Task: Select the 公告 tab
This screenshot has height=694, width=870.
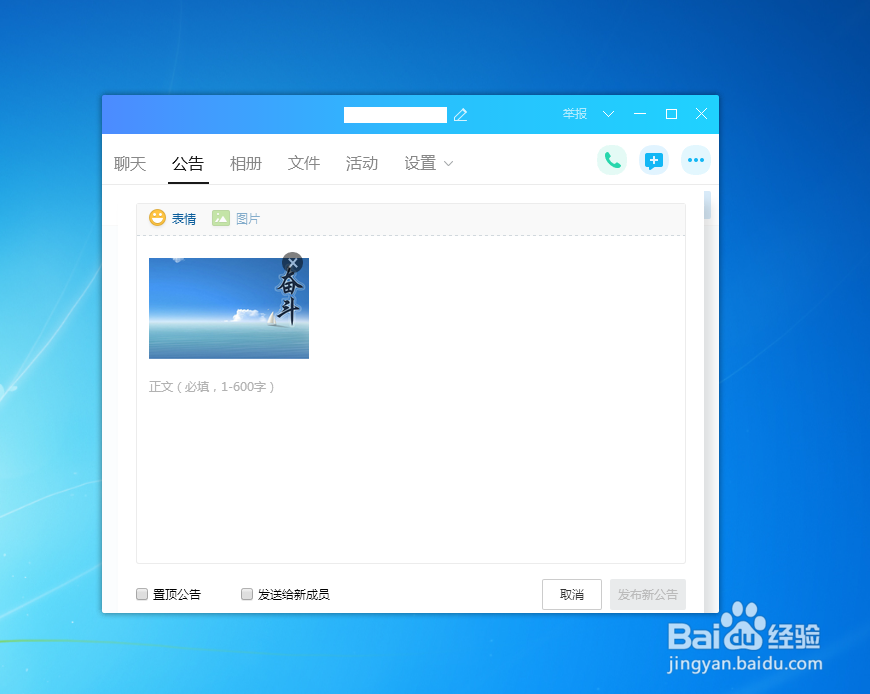Action: coord(188,164)
